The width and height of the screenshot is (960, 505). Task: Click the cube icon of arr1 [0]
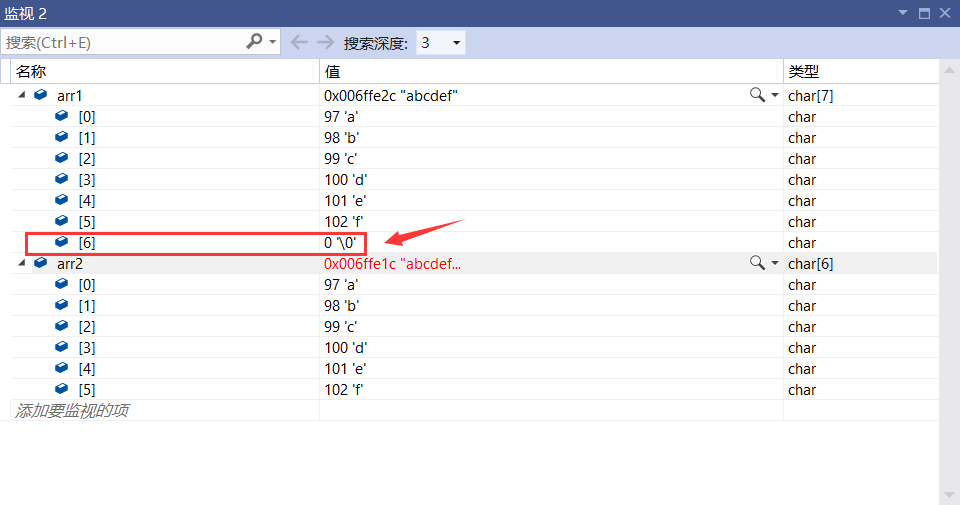[62, 116]
